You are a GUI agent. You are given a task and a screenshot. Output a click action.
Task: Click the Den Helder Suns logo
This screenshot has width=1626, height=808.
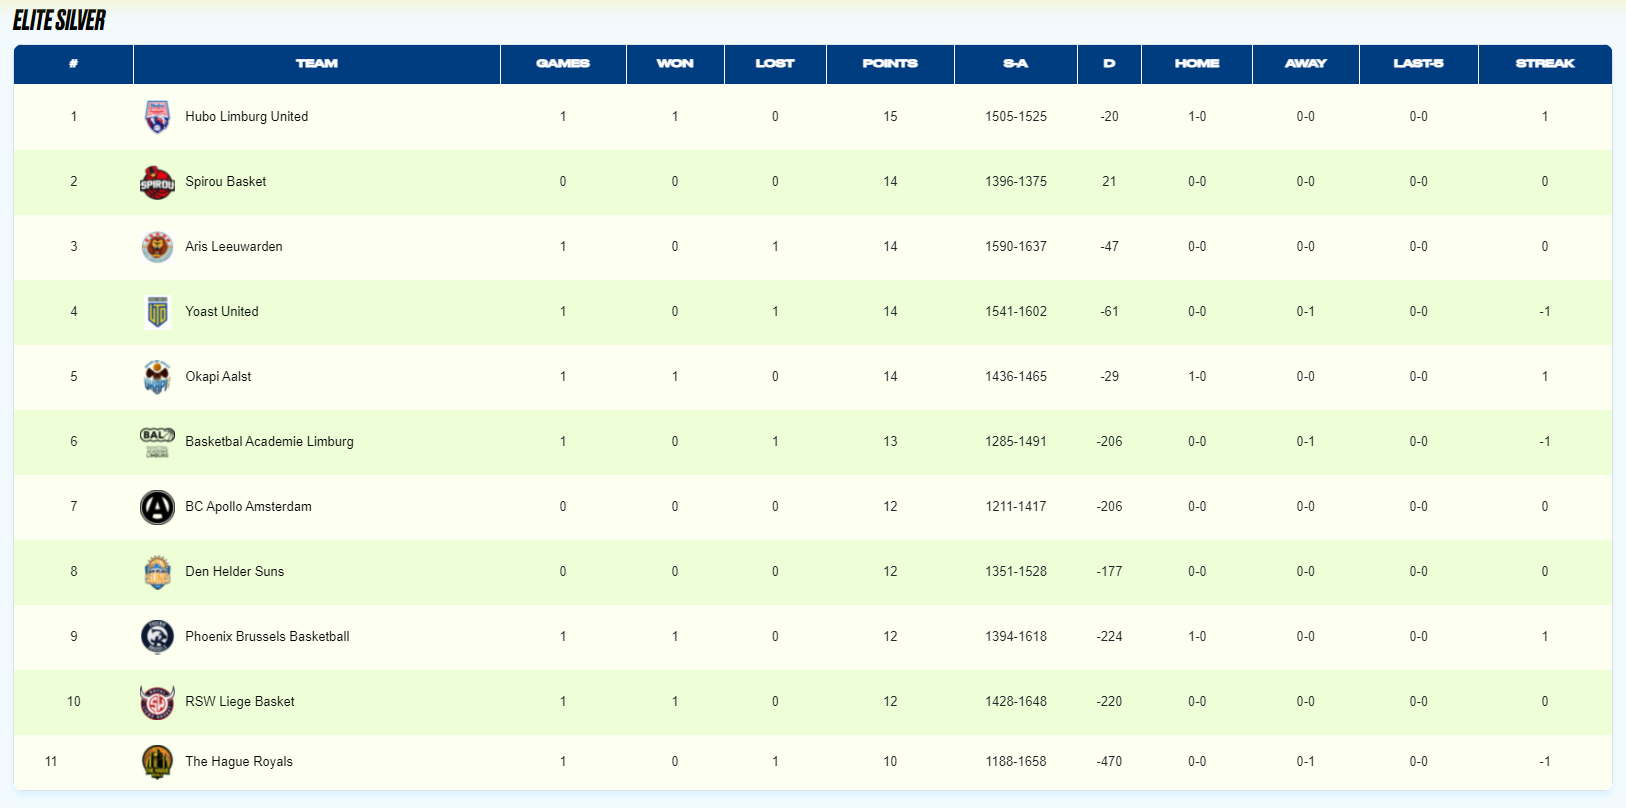click(x=157, y=572)
